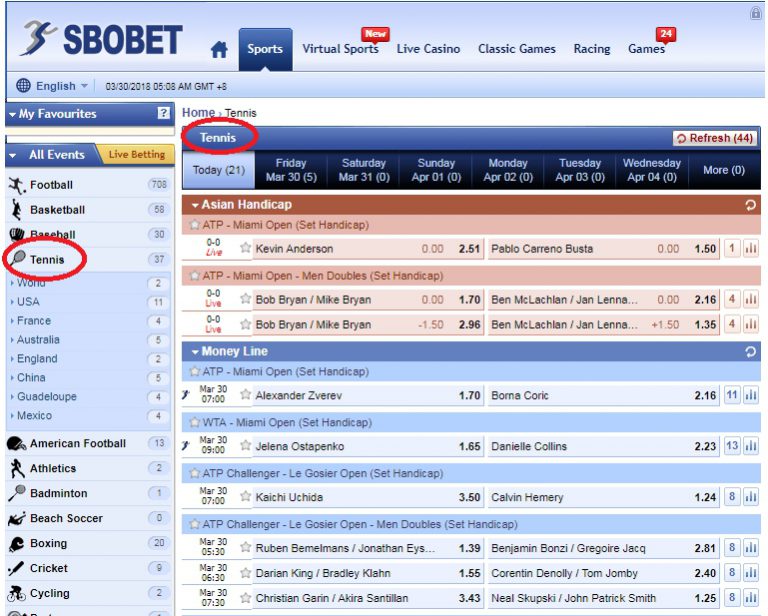
Task: Click live stream icon beside Ostapenko match
Action: [186, 445]
